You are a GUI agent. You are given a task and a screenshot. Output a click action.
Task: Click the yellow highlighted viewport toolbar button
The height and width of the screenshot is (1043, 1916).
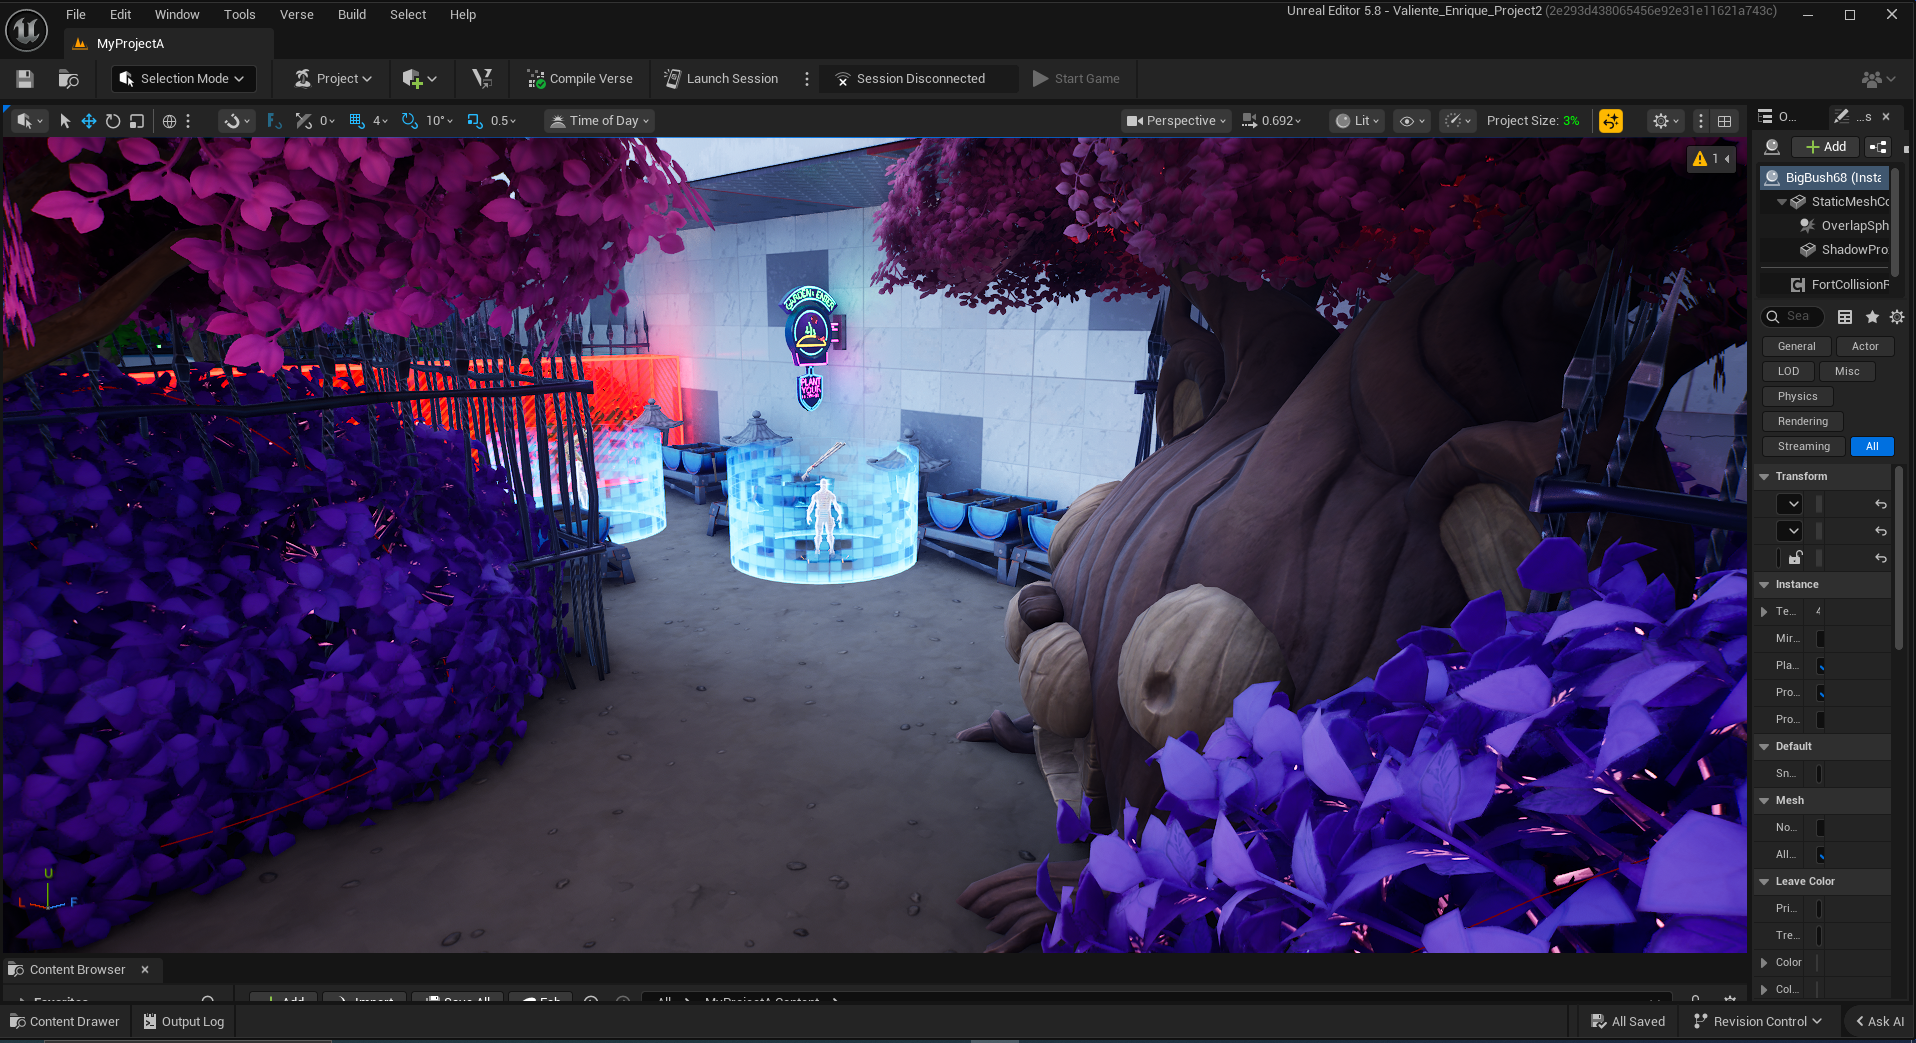tap(1611, 121)
